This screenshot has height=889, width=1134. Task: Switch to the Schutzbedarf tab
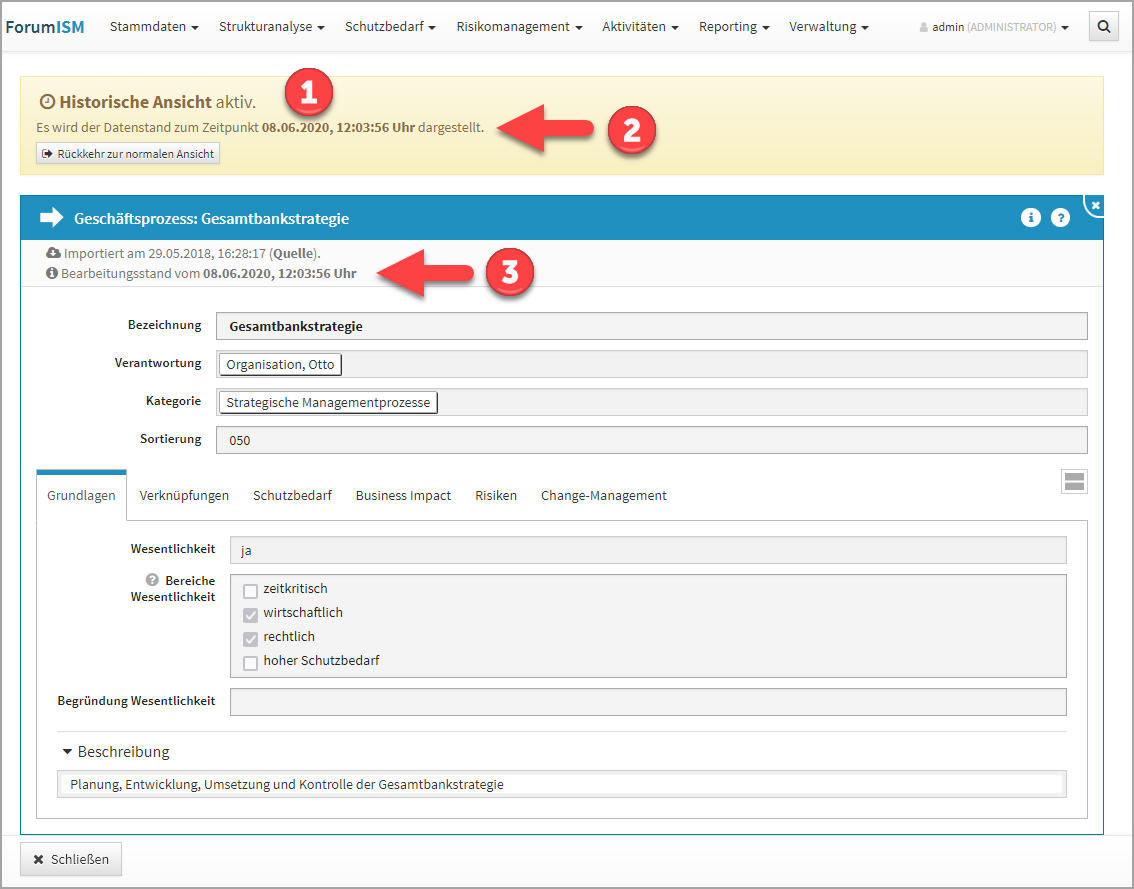[292, 496]
